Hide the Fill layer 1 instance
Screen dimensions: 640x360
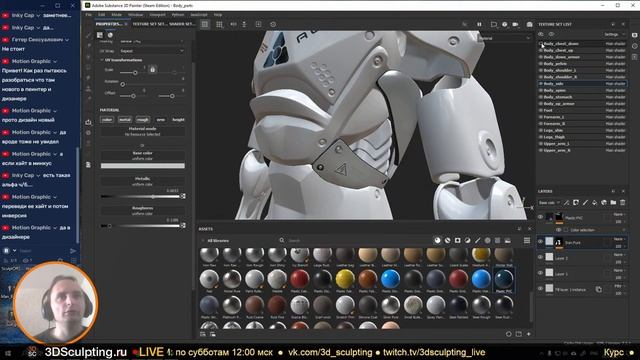(x=540, y=289)
